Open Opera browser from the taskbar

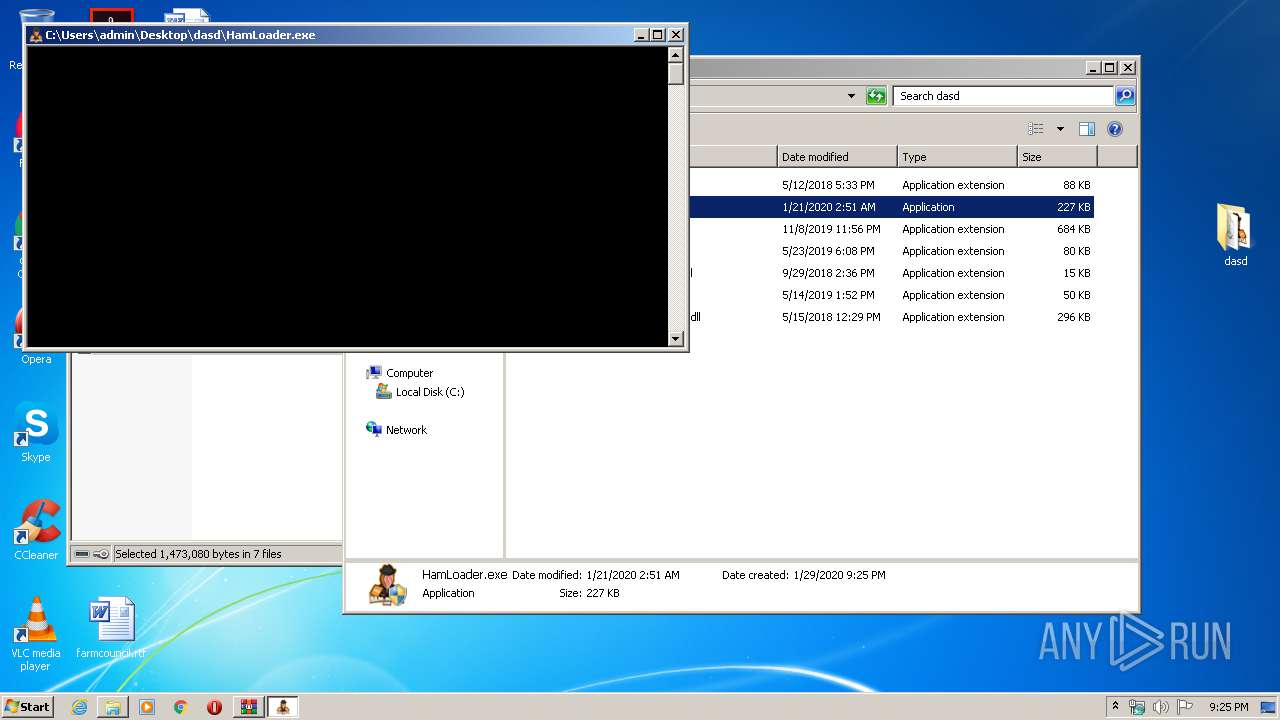coord(215,707)
